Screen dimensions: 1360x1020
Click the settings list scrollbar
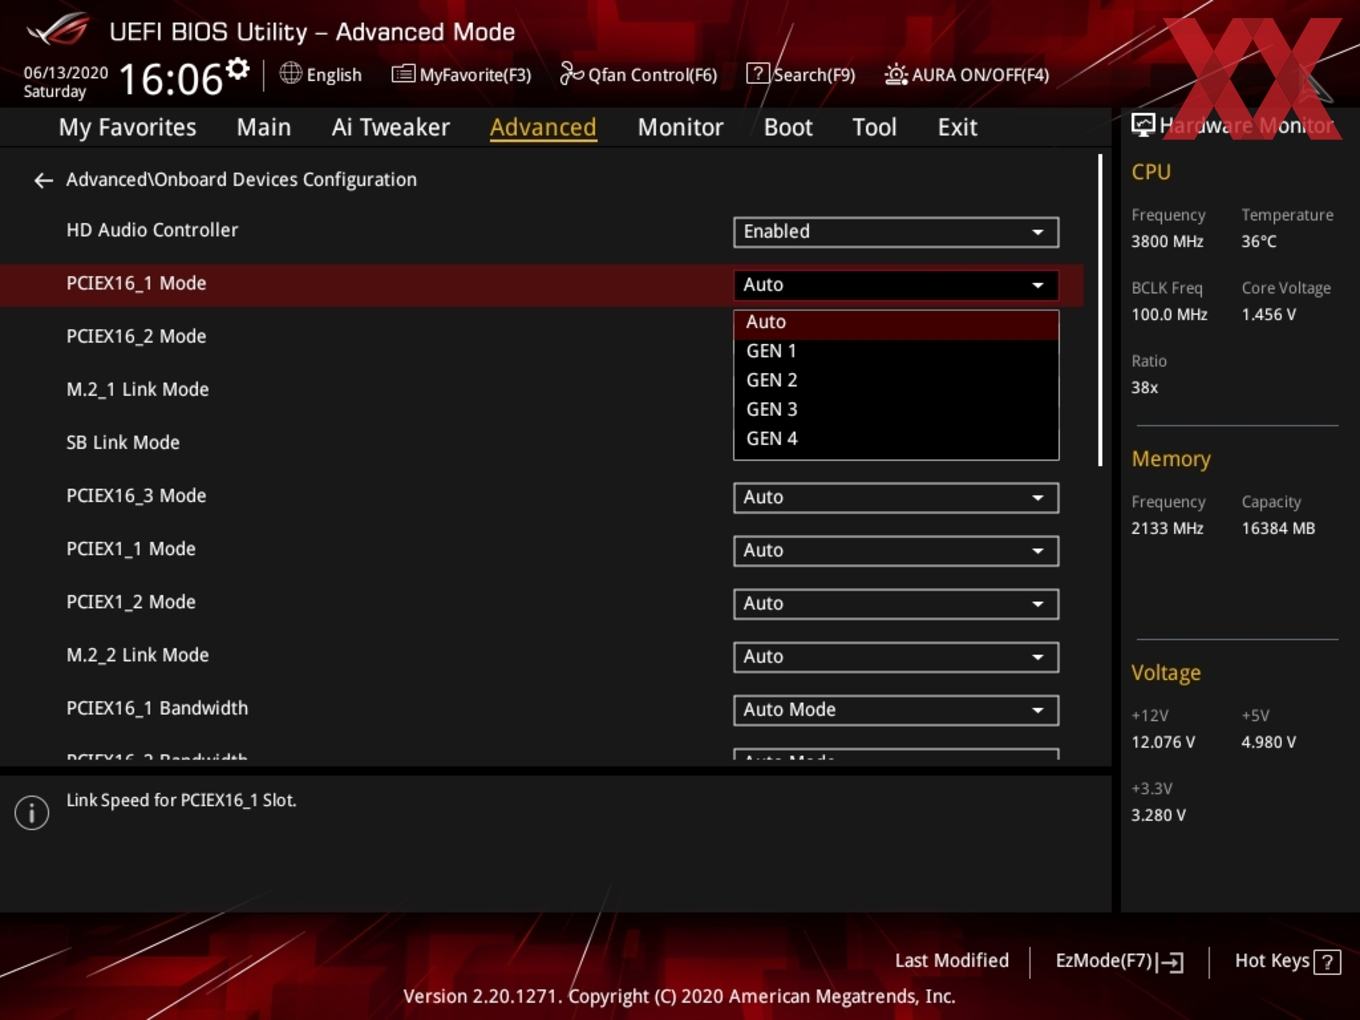[1100, 310]
